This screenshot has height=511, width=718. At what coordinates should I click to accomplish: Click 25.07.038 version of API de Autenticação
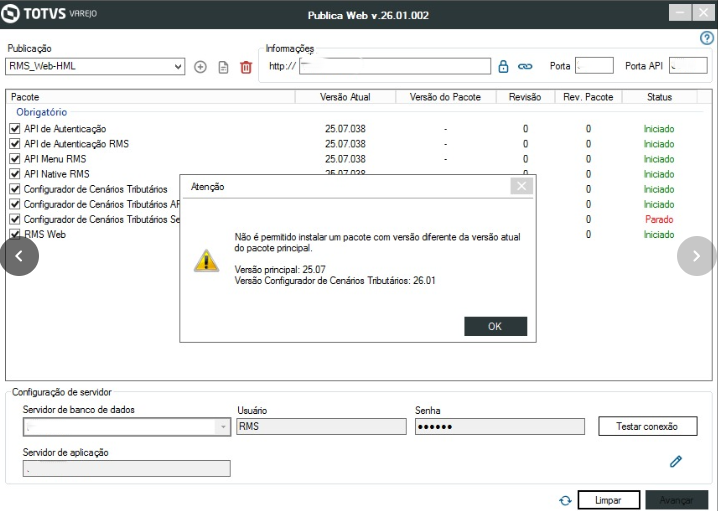[x=345, y=129]
